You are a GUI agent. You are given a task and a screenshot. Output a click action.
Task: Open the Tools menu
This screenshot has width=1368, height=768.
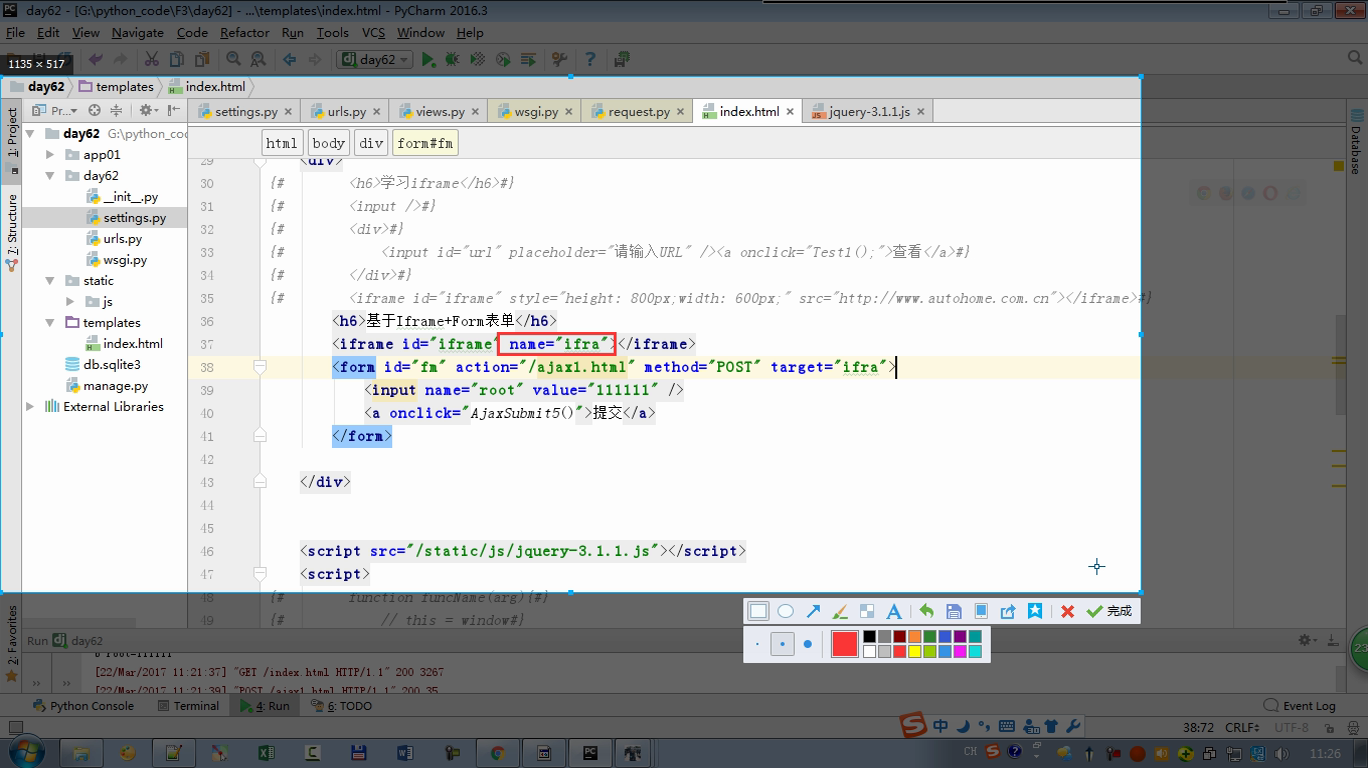tap(332, 32)
